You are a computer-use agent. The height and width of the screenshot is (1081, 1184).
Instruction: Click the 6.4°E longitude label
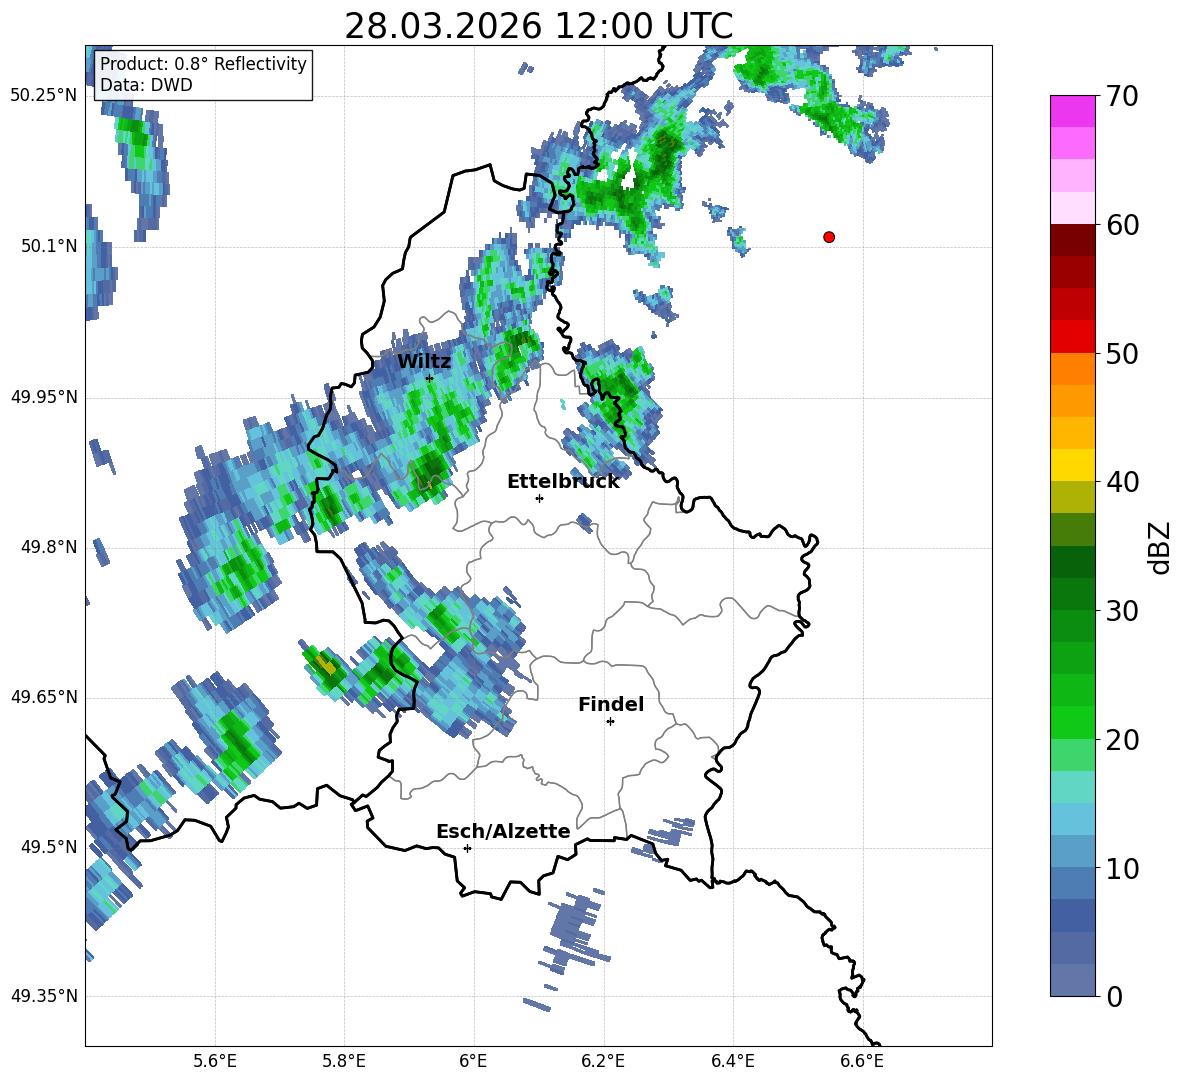tap(732, 1061)
